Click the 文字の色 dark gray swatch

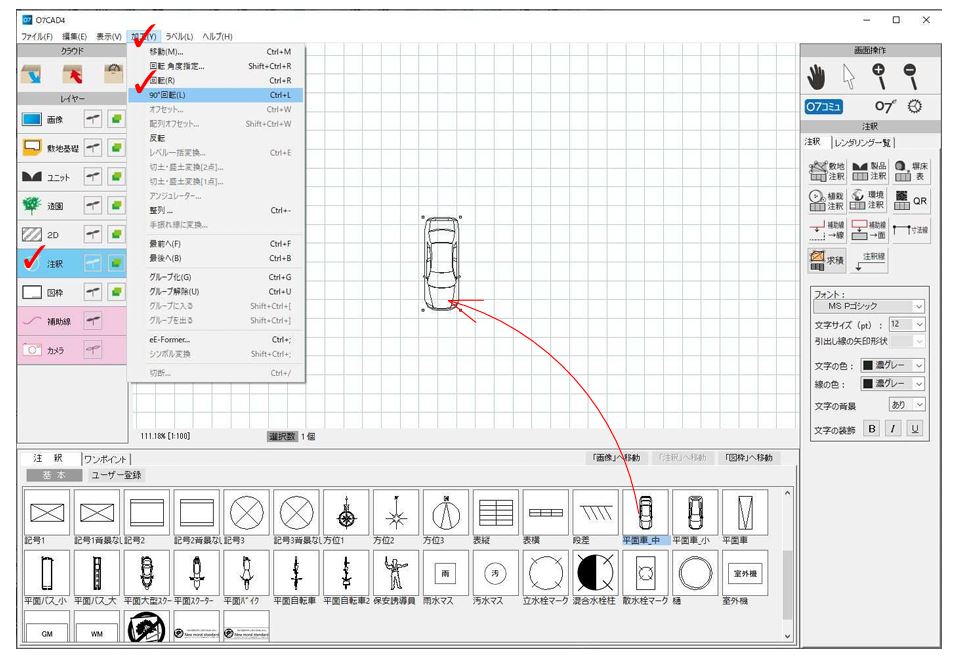tap(868, 365)
